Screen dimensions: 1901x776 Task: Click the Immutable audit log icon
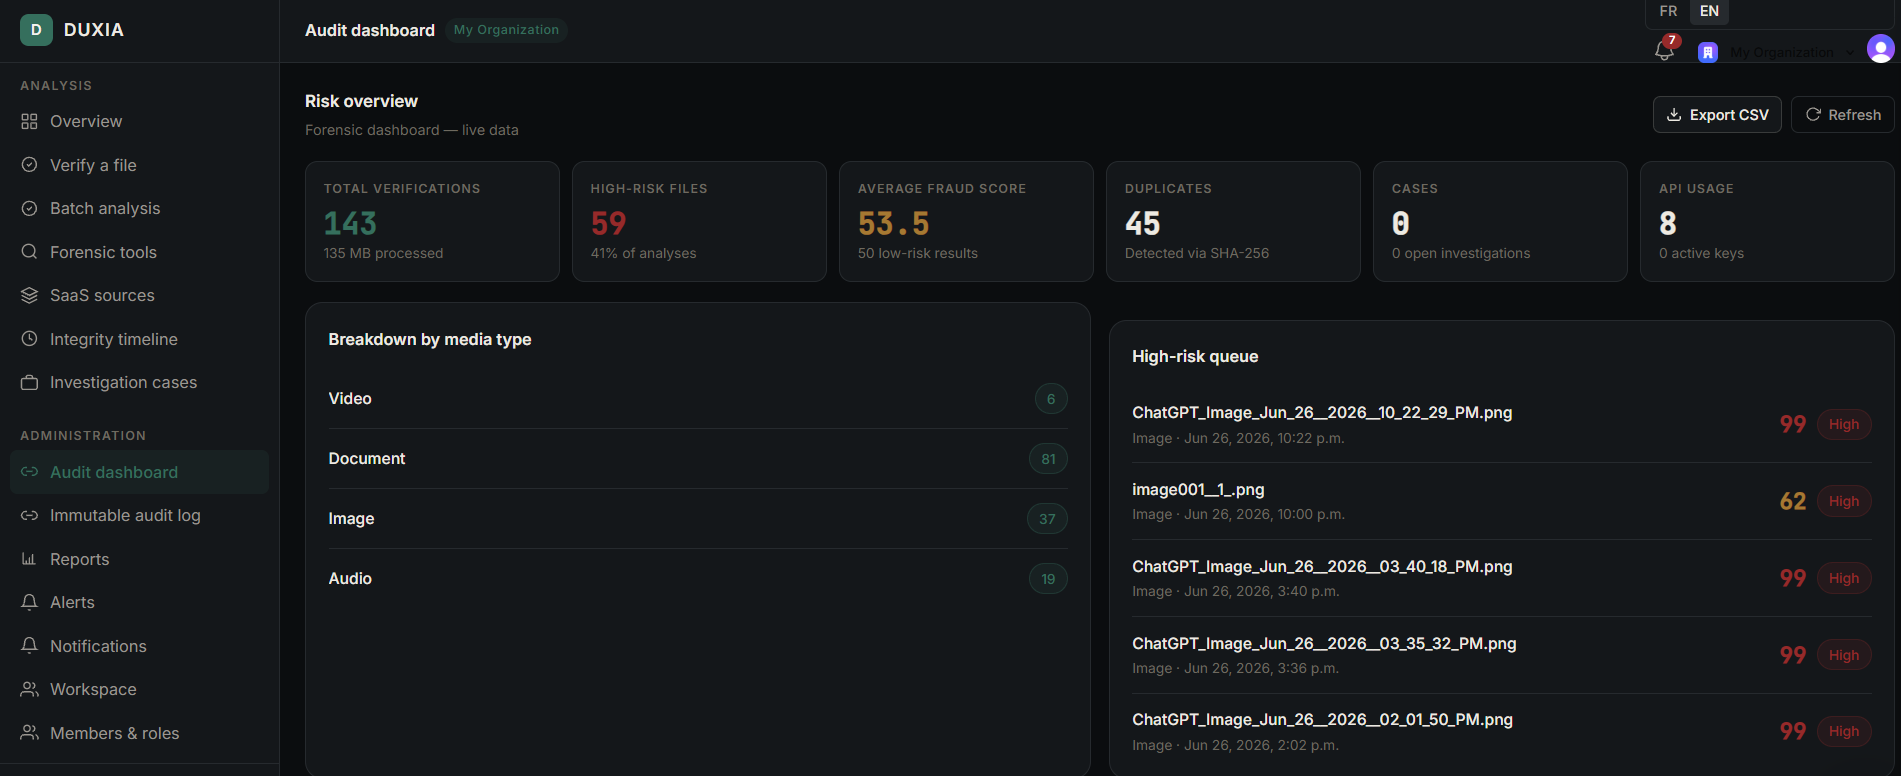[x=29, y=515]
